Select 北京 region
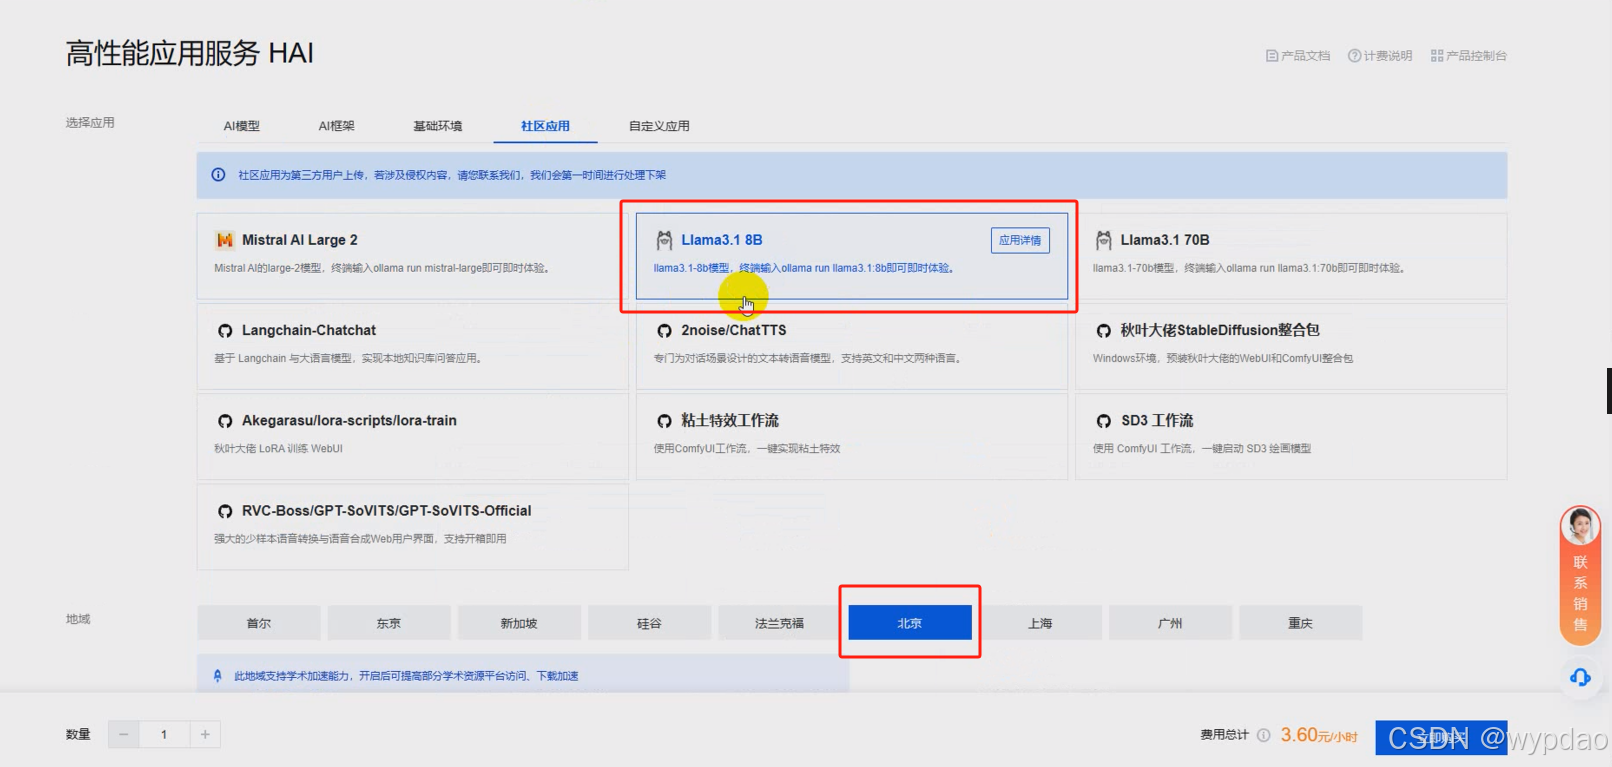1612x767 pixels. pos(910,623)
